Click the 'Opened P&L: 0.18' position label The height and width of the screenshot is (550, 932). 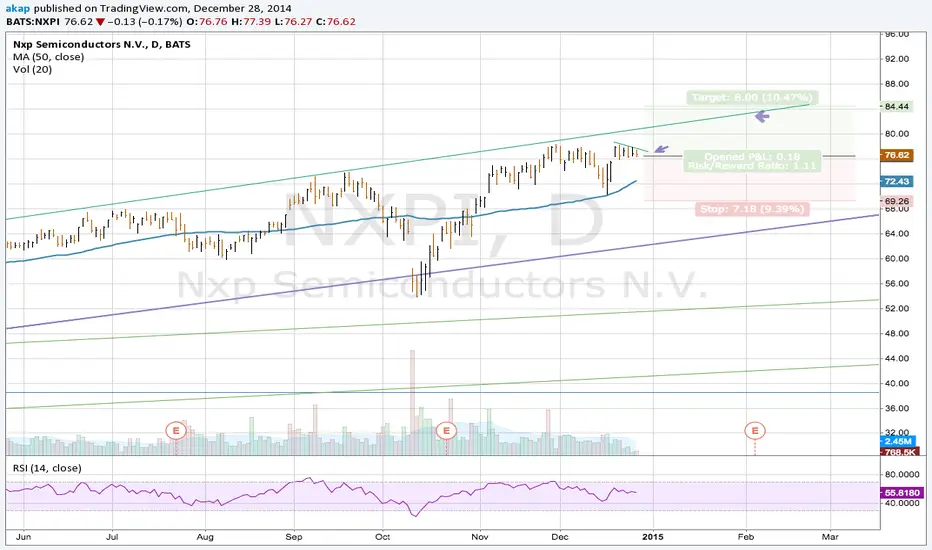752,156
